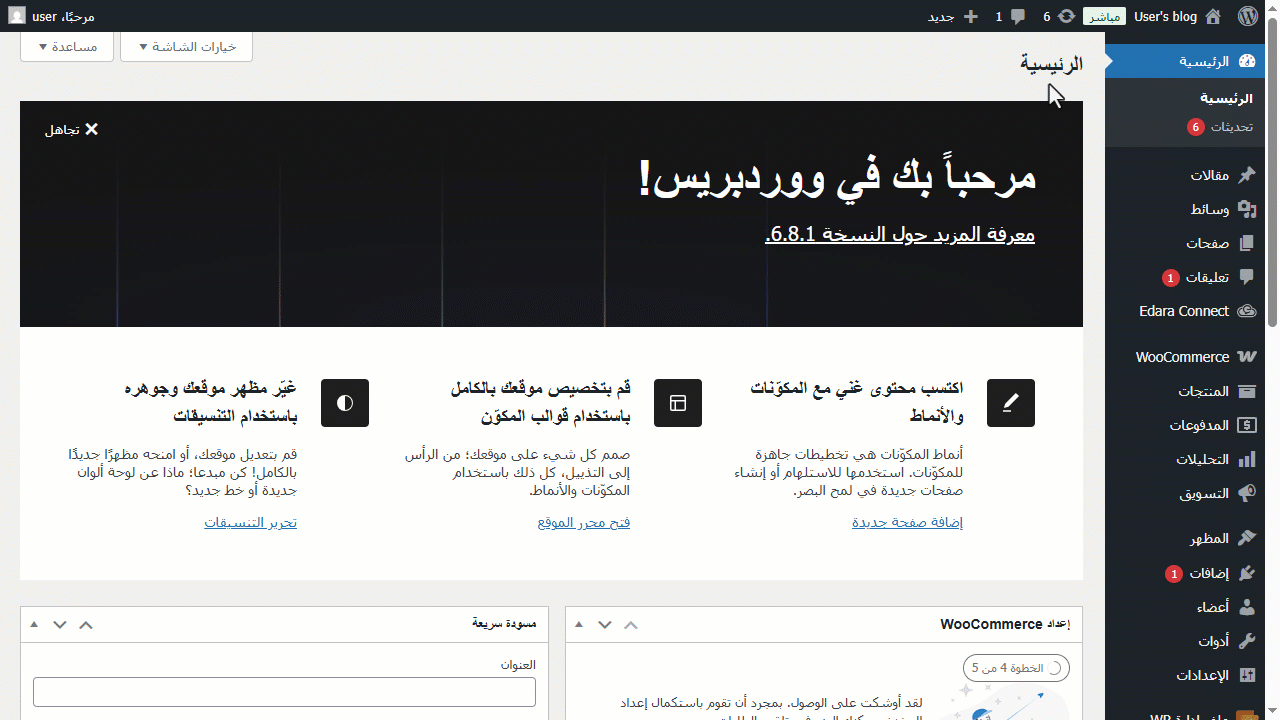
Task: Click the المدفوعات payments icon
Action: pos(1246,425)
